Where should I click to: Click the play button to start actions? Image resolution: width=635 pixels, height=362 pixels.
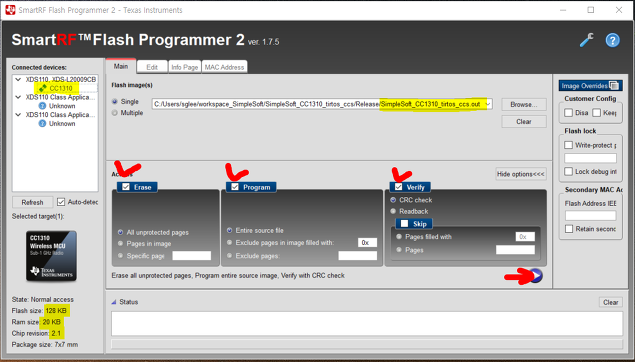pos(535,276)
